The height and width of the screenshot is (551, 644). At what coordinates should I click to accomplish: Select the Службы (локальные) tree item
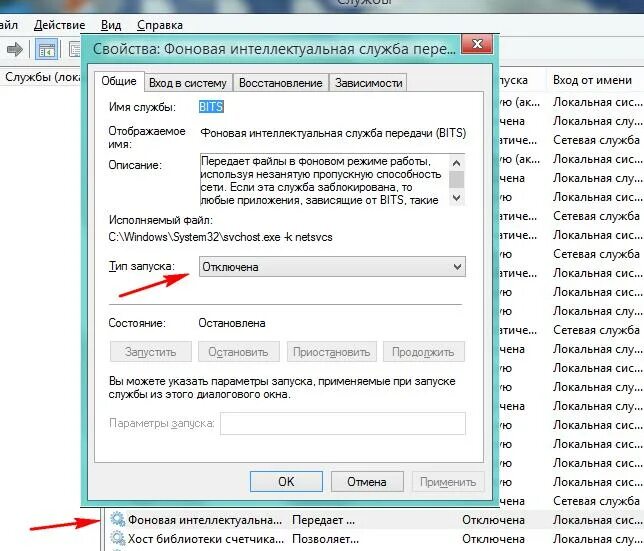pos(43,77)
